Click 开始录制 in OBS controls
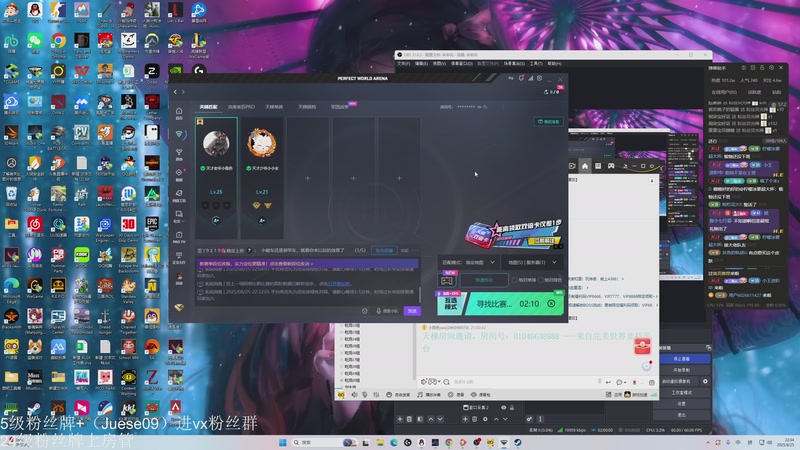 click(x=682, y=370)
